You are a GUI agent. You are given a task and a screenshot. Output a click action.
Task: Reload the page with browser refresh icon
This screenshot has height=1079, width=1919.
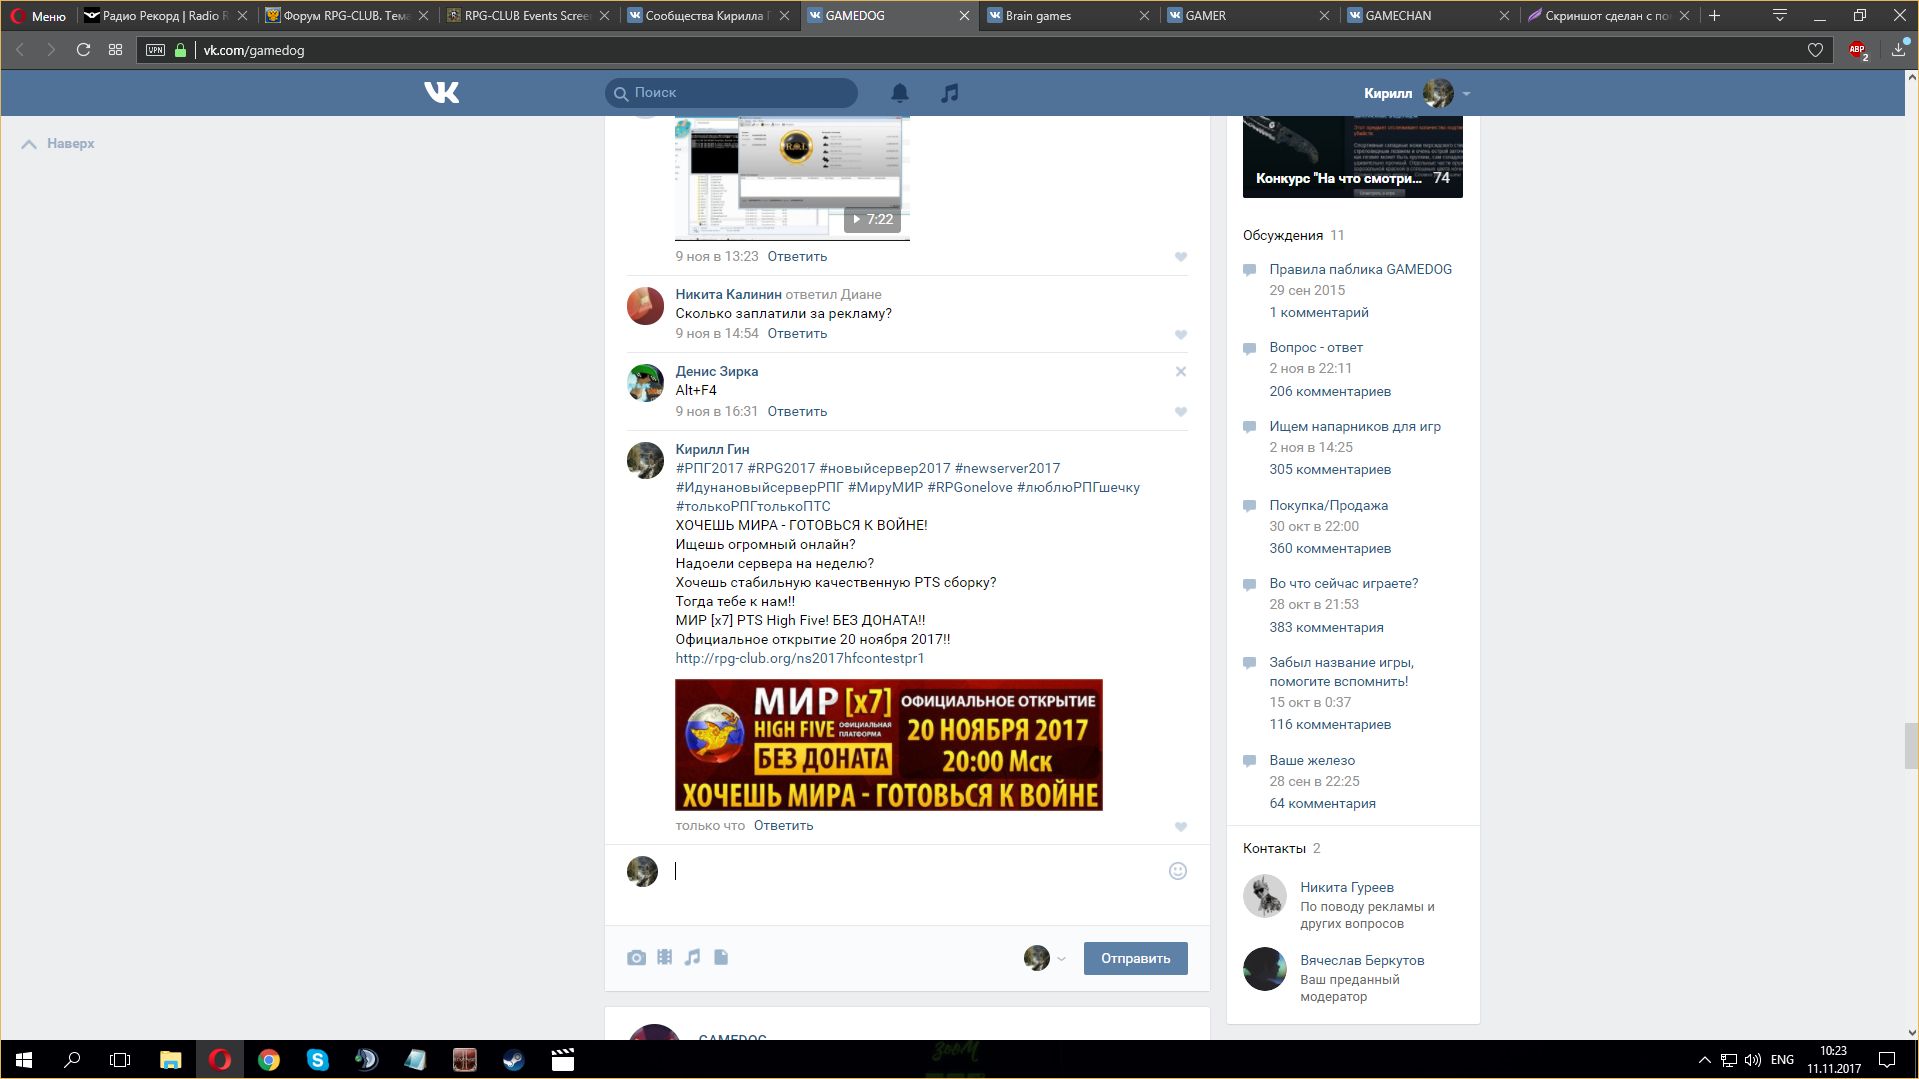[x=84, y=50]
